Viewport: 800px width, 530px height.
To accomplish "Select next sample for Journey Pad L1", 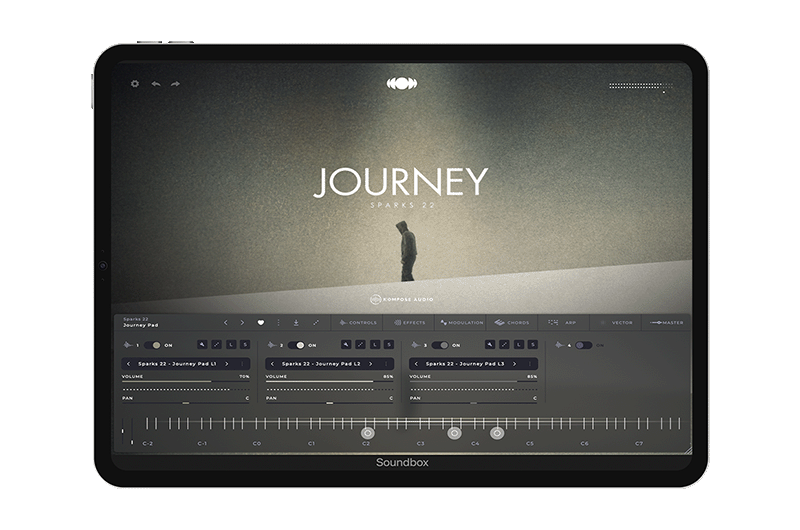I will coord(227,364).
